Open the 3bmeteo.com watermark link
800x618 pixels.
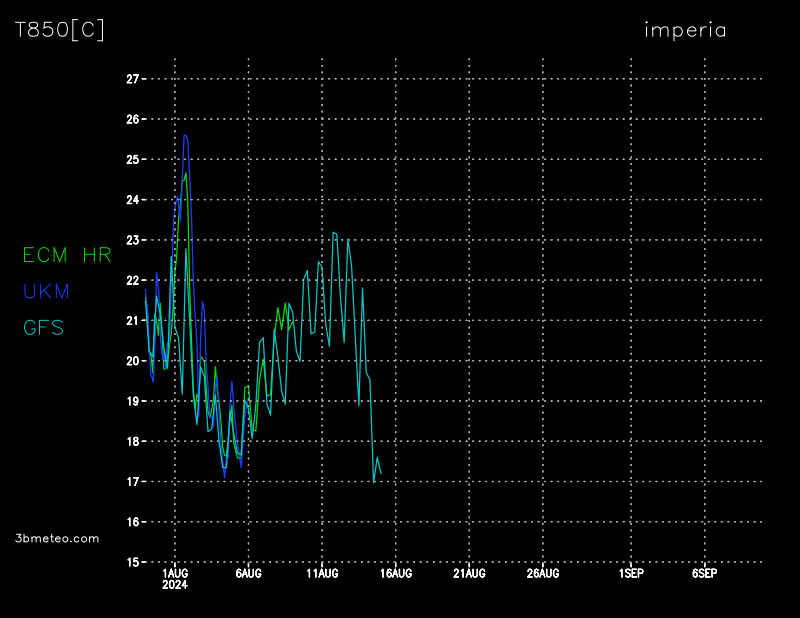coord(58,538)
